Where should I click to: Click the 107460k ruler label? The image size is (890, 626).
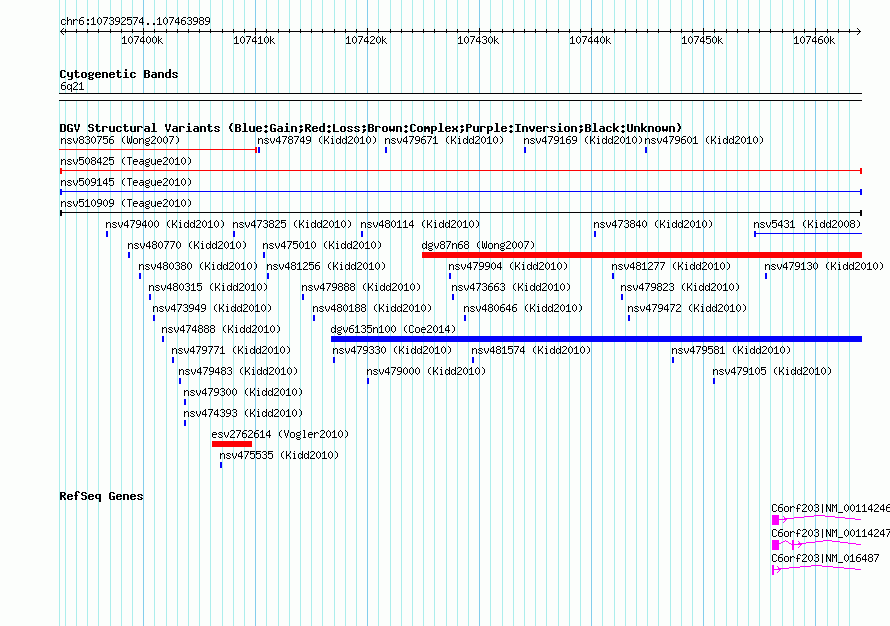click(814, 40)
